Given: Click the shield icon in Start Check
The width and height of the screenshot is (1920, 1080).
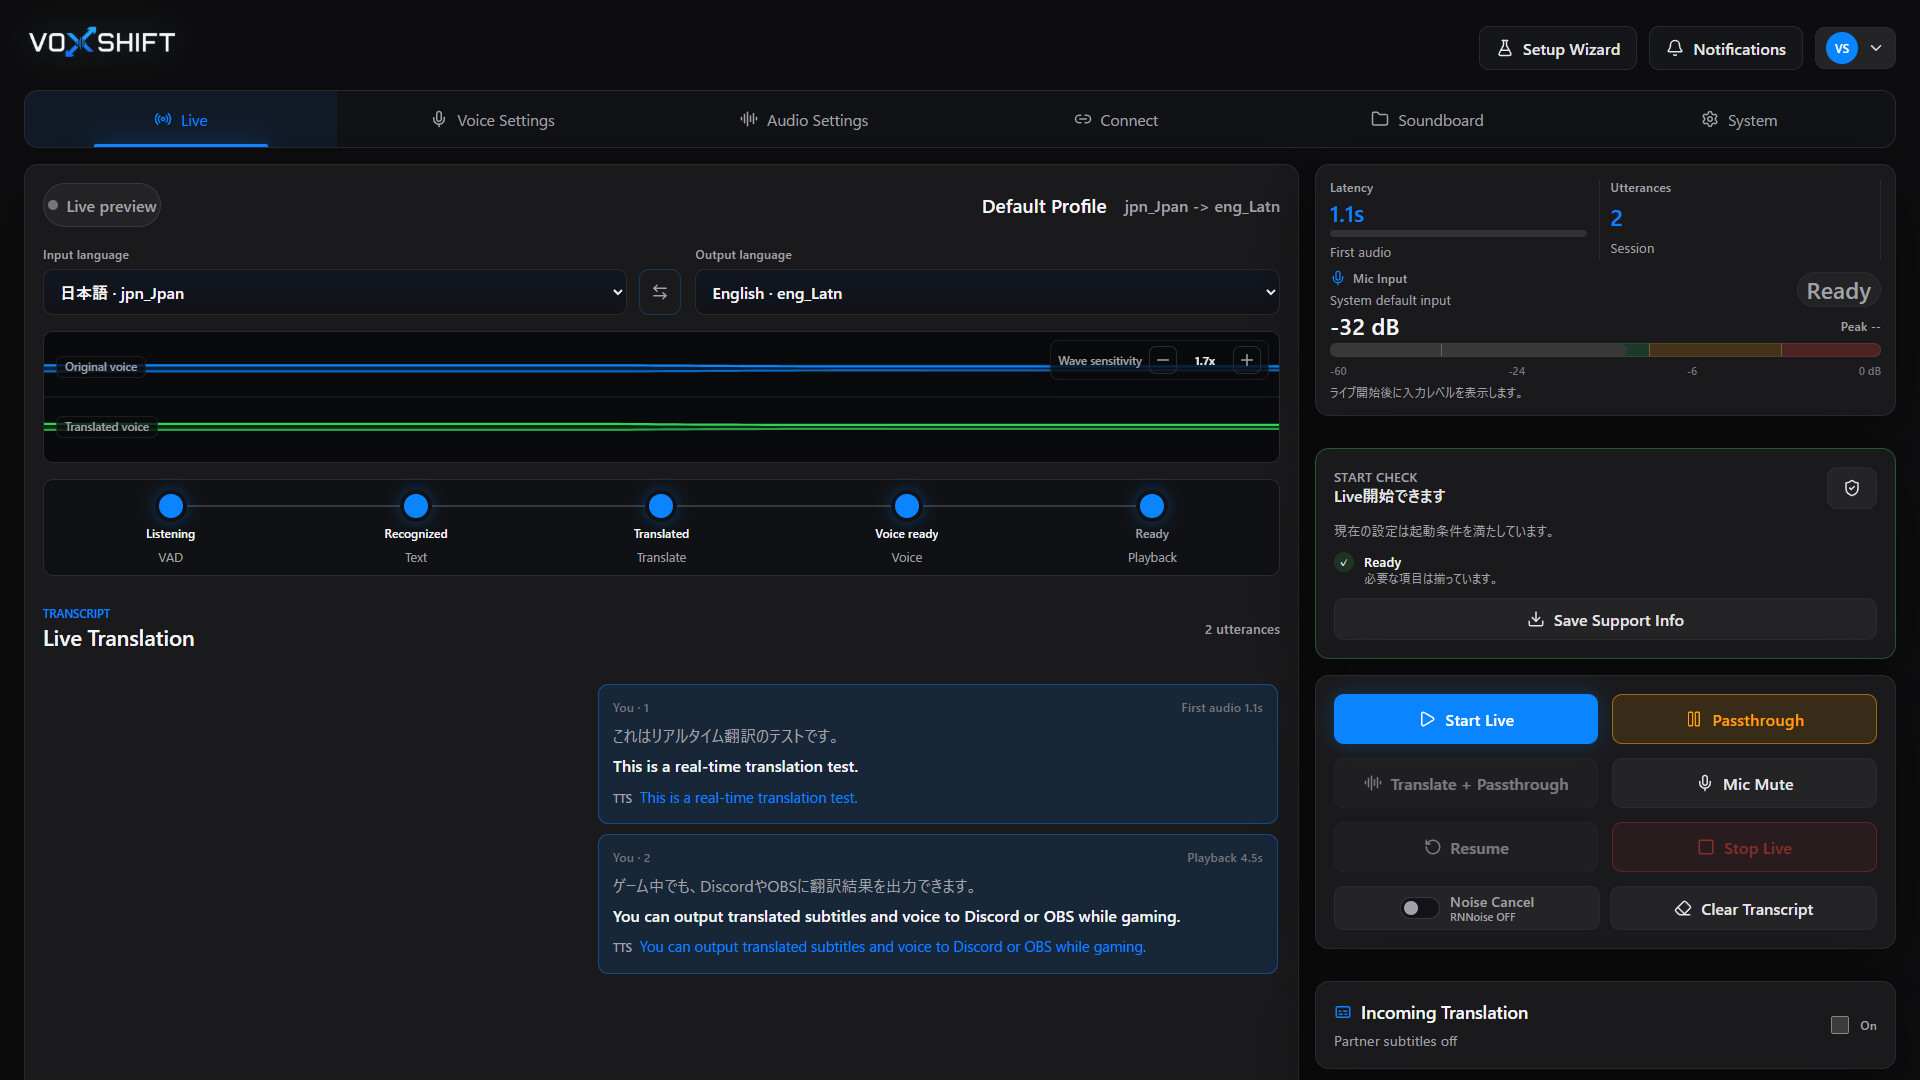Looking at the screenshot, I should (1852, 488).
